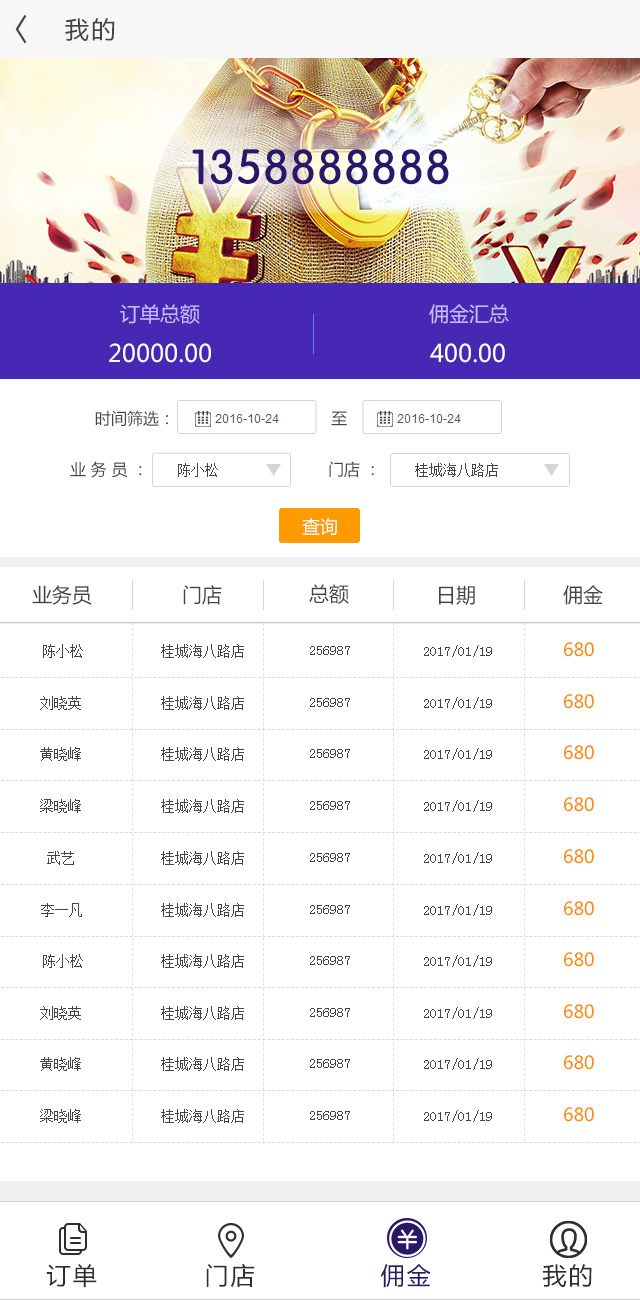
Task: Open the 门店 location pin icon
Action: coord(230,1240)
